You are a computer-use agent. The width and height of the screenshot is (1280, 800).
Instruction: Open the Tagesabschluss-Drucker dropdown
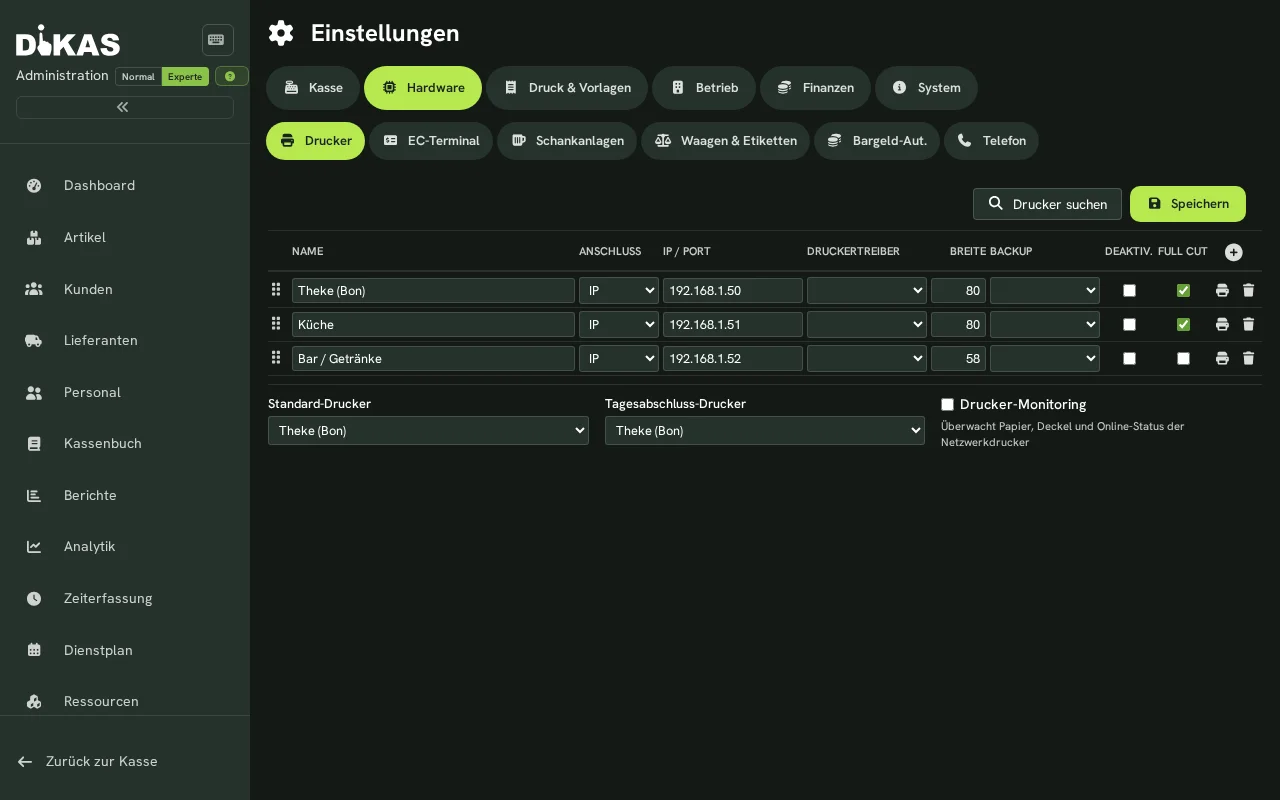click(x=765, y=430)
